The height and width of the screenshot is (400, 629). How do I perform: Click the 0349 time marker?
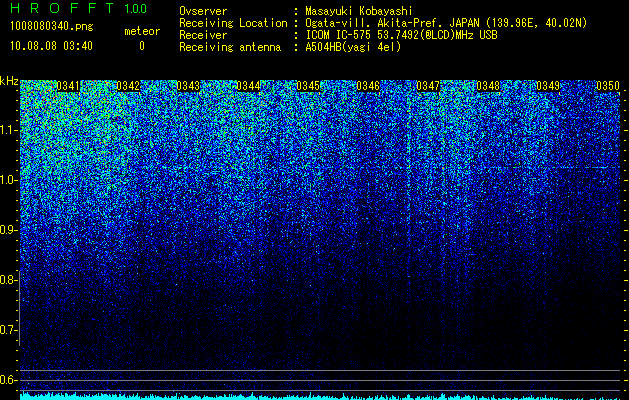[x=548, y=86]
